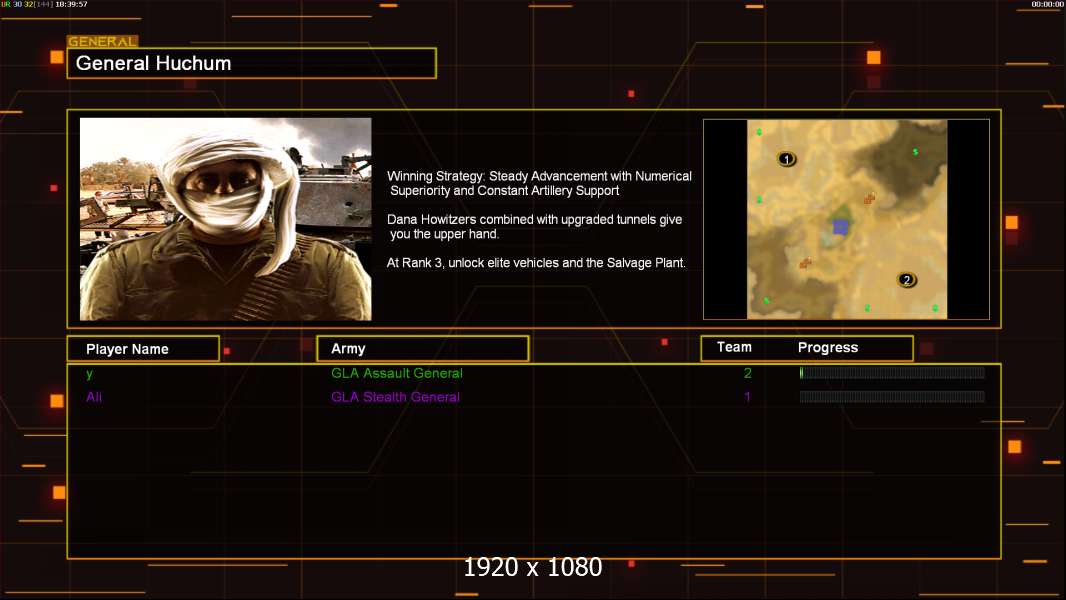Screen dimensions: 1066x600
Task: Click the Winning Strategy description text
Action: pos(540,183)
